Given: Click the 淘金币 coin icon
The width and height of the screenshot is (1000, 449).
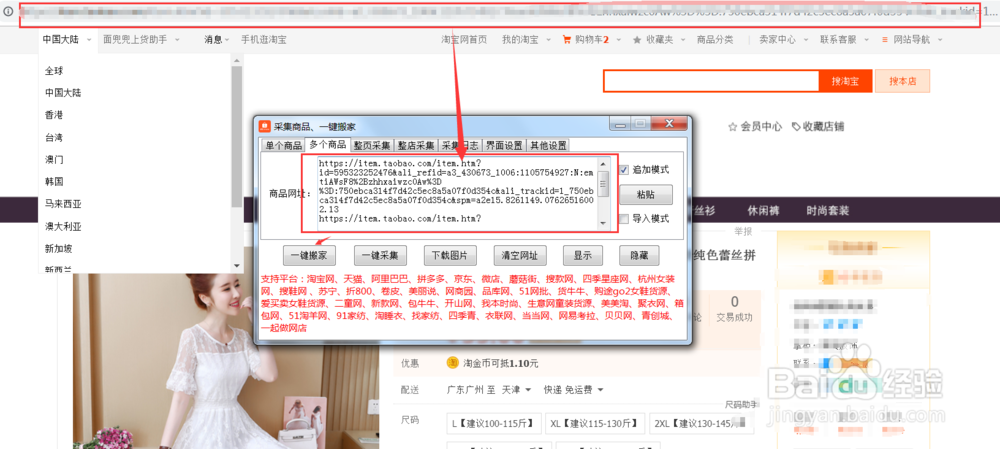Looking at the screenshot, I should point(452,363).
